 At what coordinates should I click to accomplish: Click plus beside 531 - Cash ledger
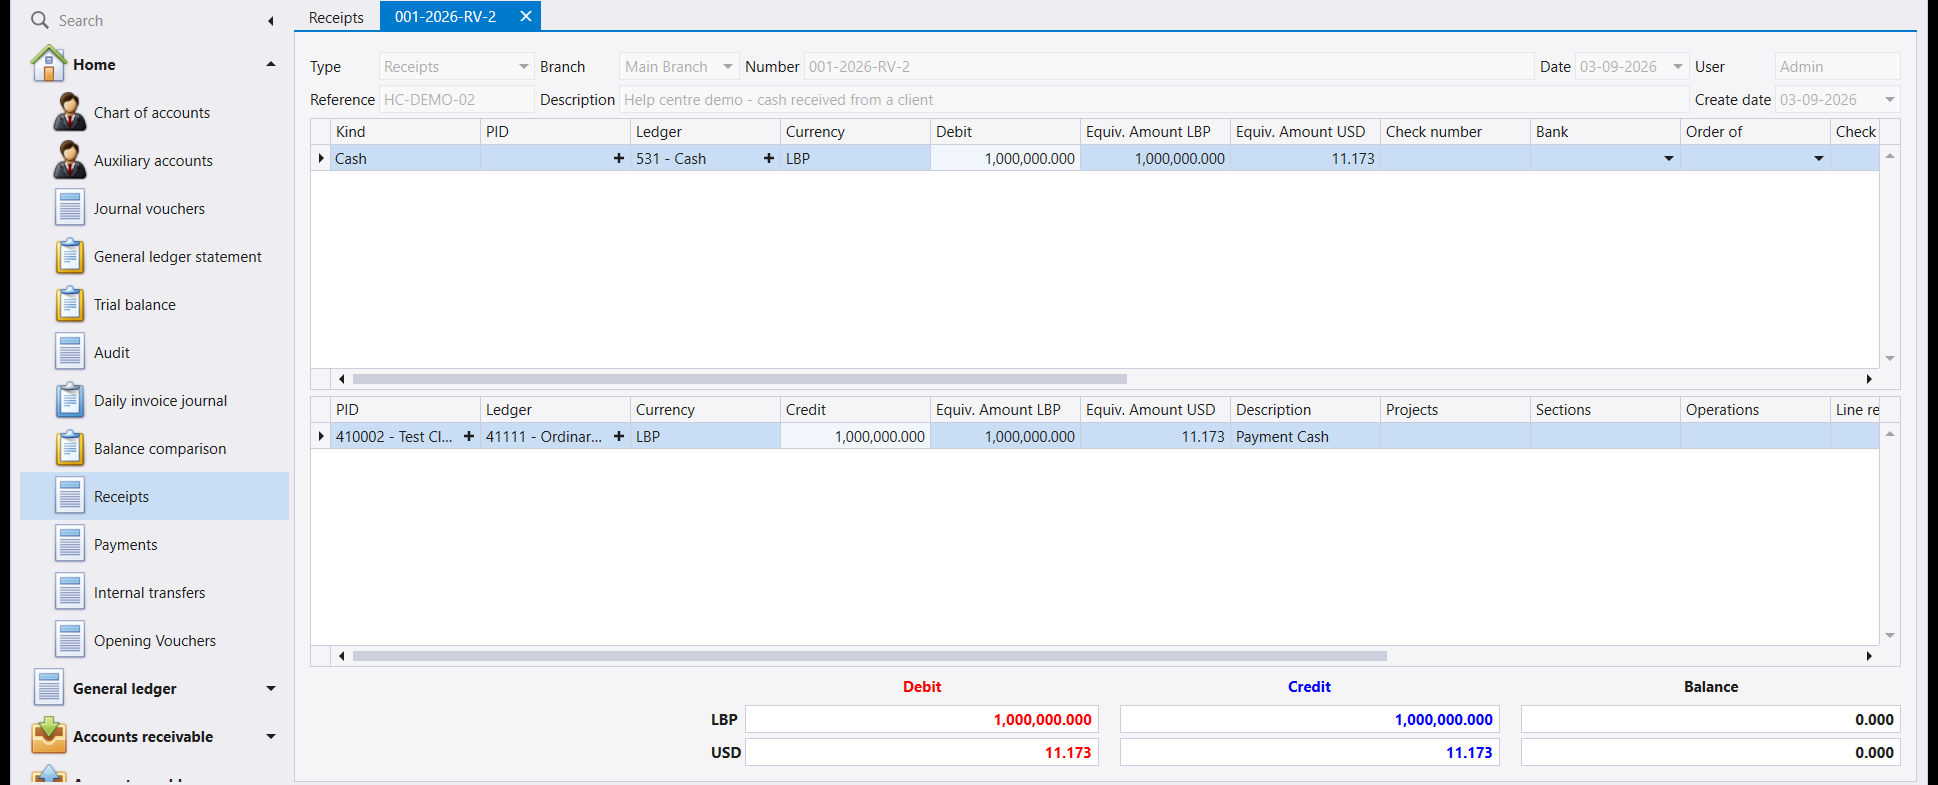[768, 158]
